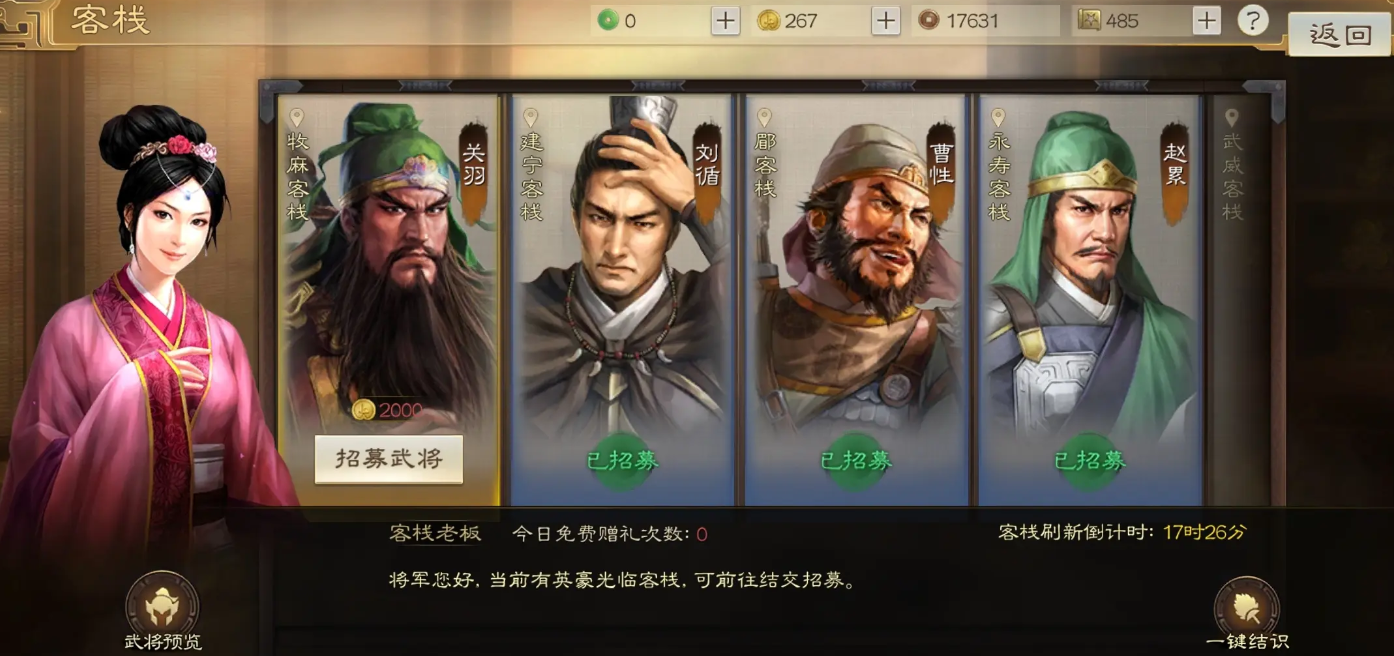
Task: Click the location pin above 牧麻客栈
Action: coord(297,118)
